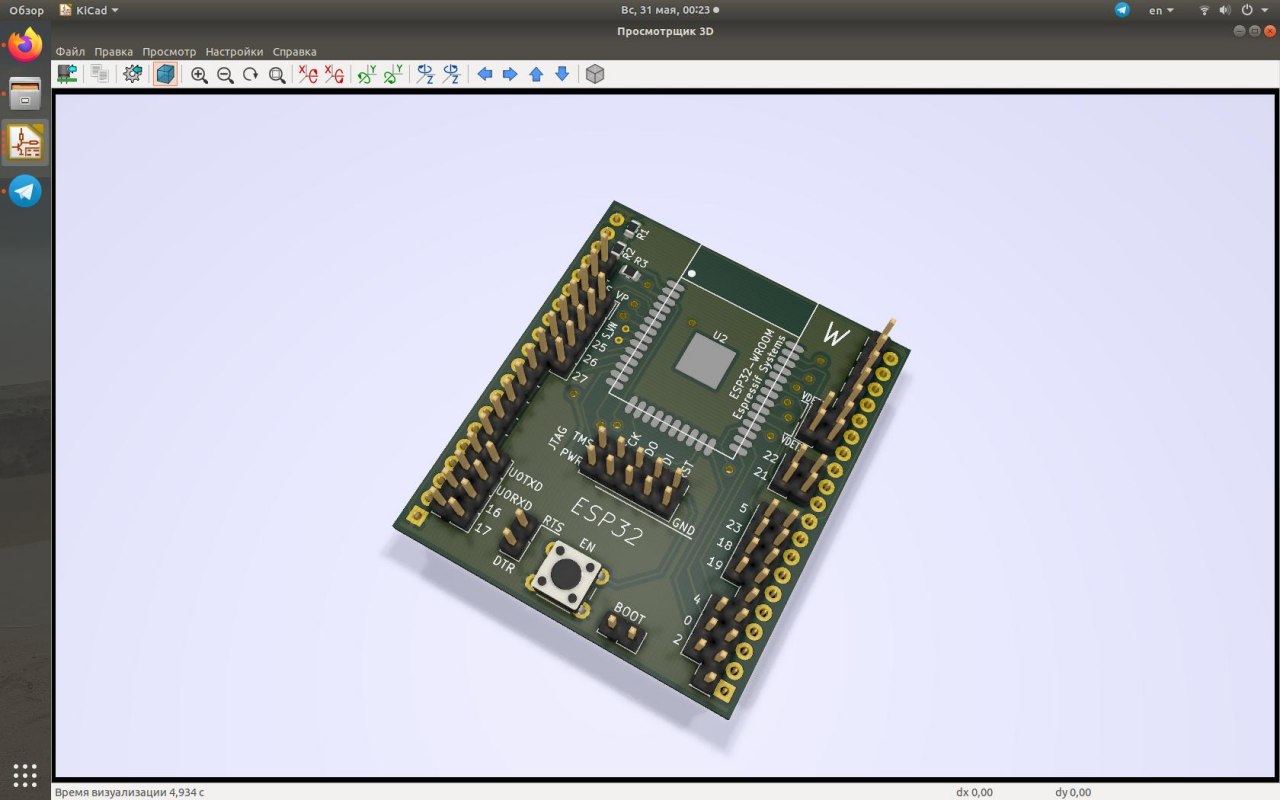Zoom in with magnifier plus icon
The width and height of the screenshot is (1280, 800).
click(x=199, y=74)
